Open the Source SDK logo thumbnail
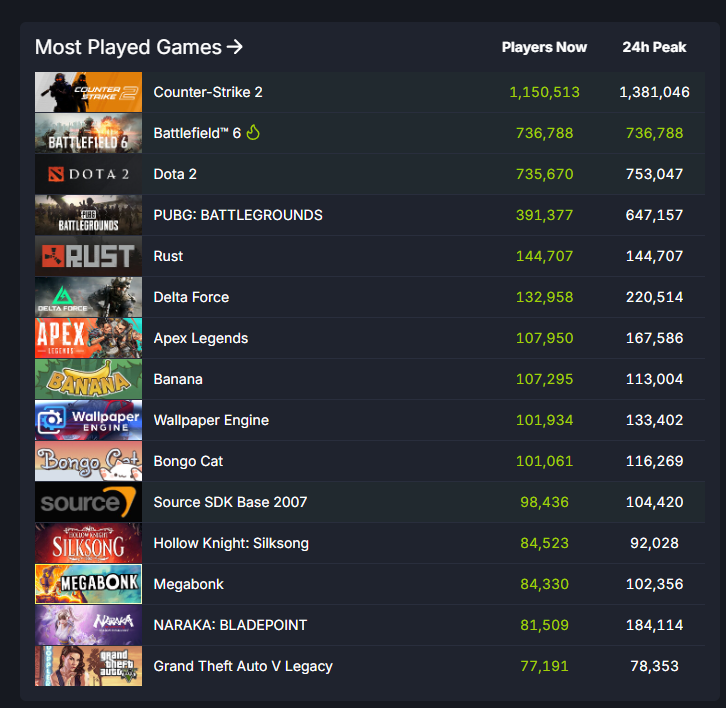Image resolution: width=726 pixels, height=708 pixels. [x=88, y=502]
